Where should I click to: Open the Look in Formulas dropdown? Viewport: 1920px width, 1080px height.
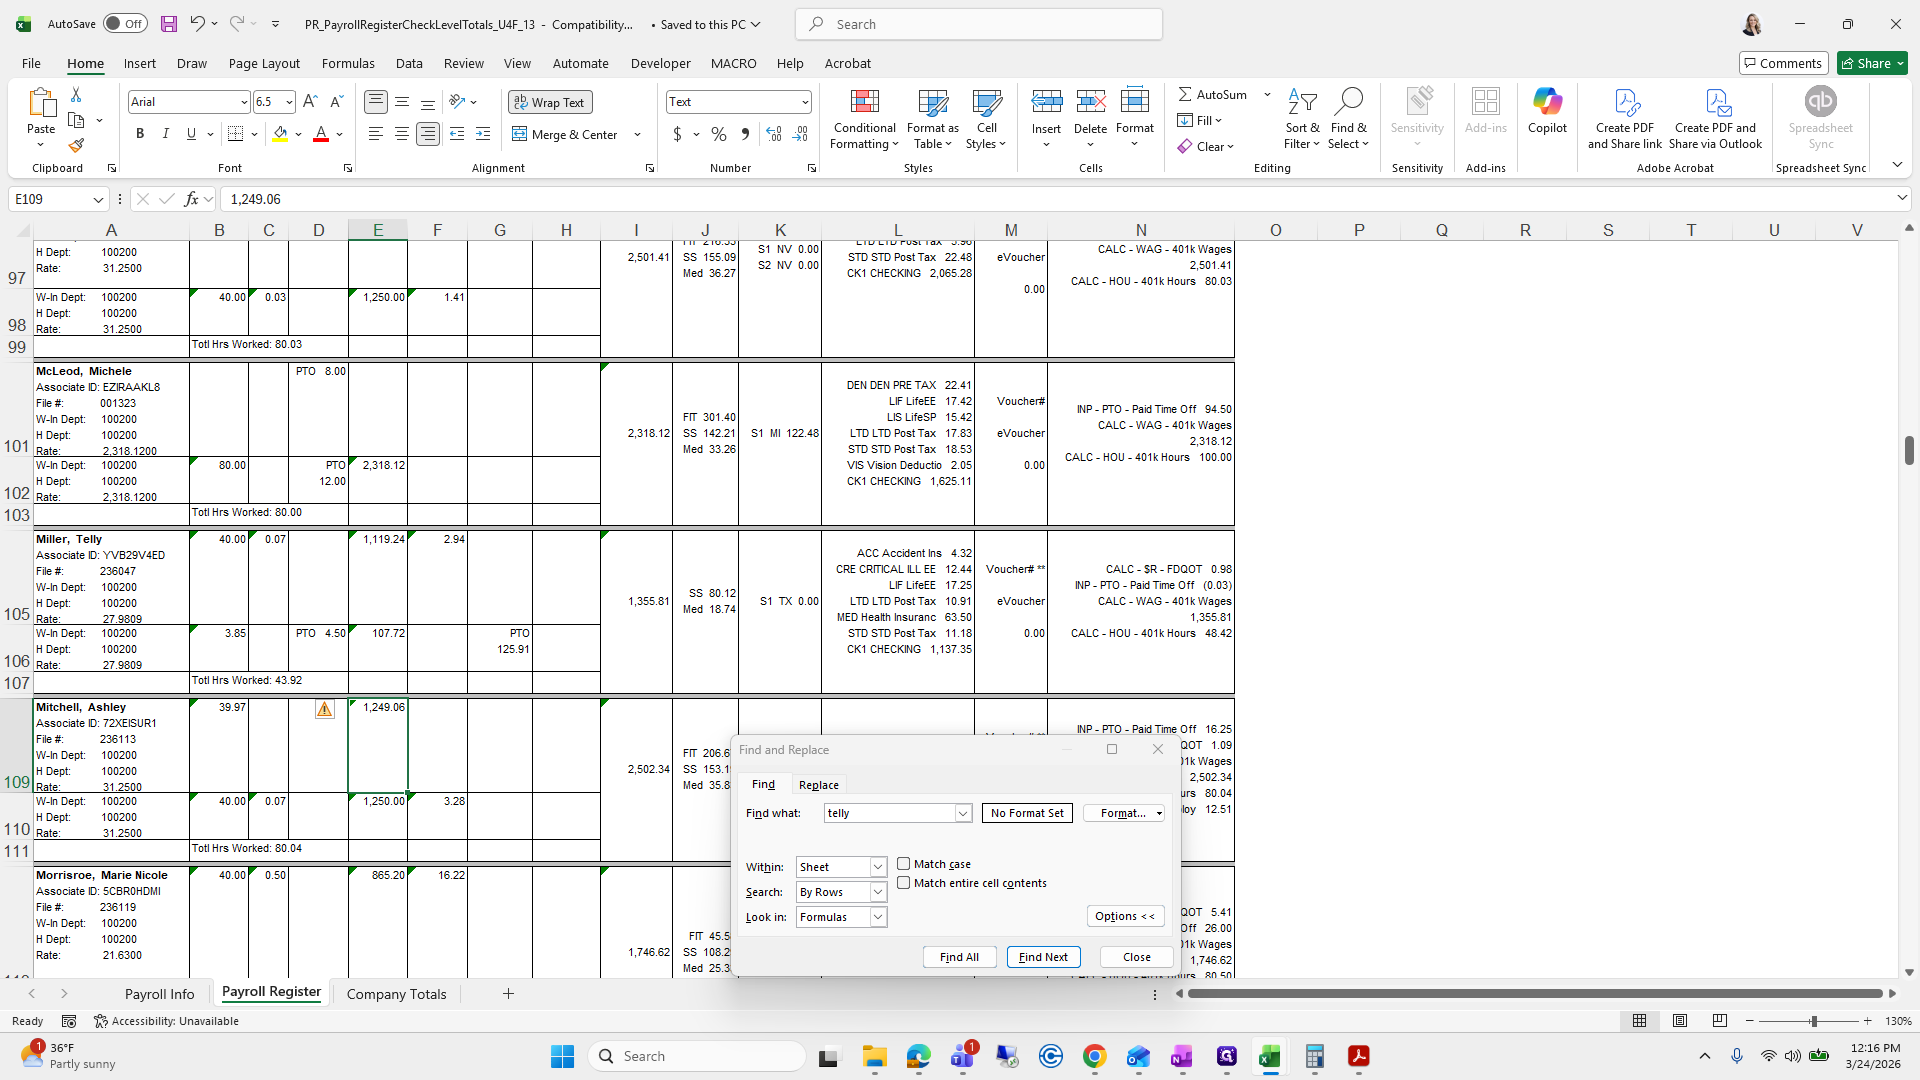877,917
